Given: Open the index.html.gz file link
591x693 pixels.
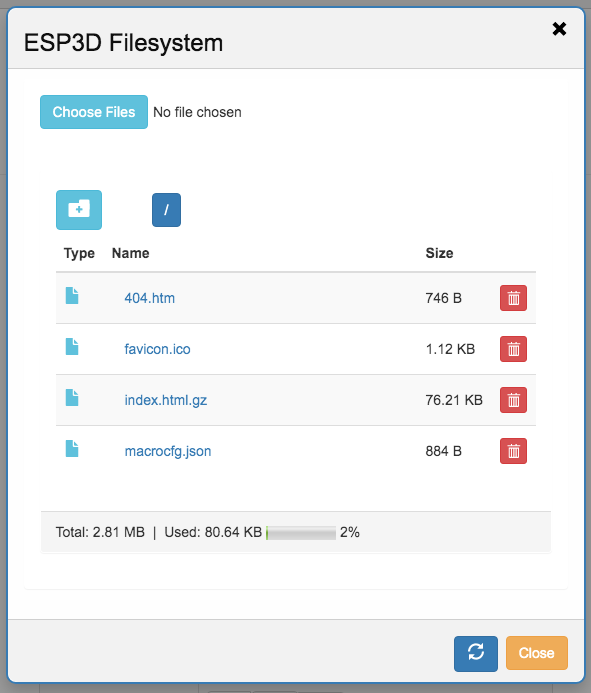Looking at the screenshot, I should click(166, 400).
